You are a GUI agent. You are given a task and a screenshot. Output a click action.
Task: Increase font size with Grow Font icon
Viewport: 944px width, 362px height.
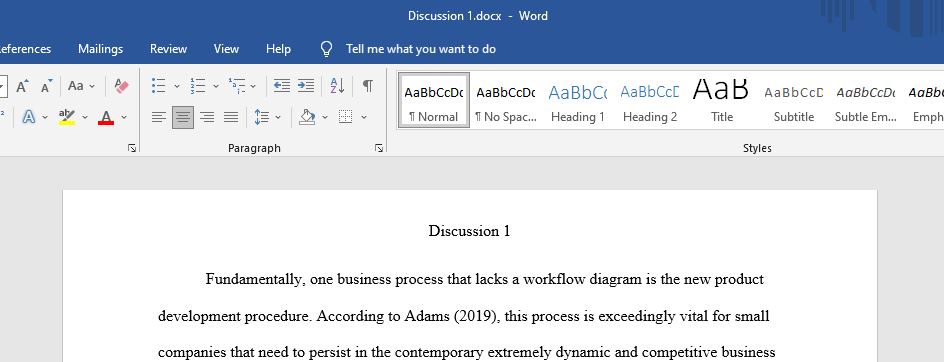(x=22, y=86)
